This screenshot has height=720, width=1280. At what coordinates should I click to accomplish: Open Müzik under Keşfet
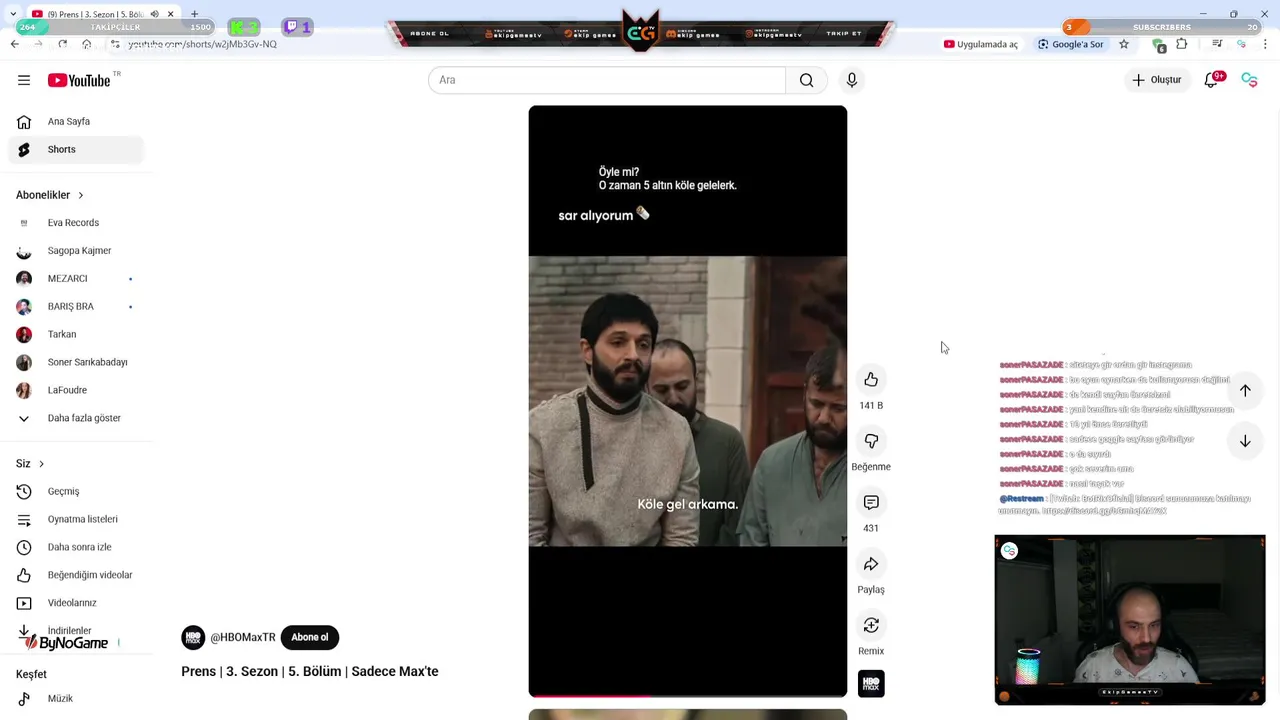pyautogui.click(x=76, y=699)
